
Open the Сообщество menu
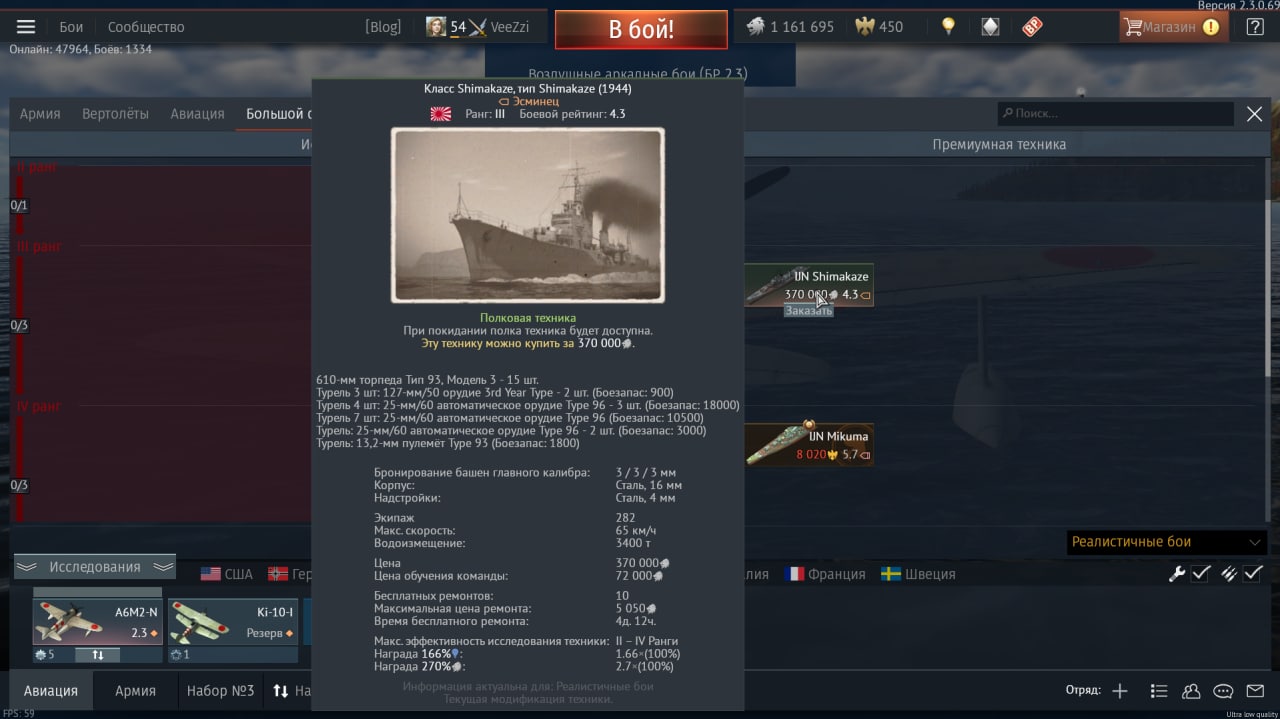pyautogui.click(x=145, y=27)
